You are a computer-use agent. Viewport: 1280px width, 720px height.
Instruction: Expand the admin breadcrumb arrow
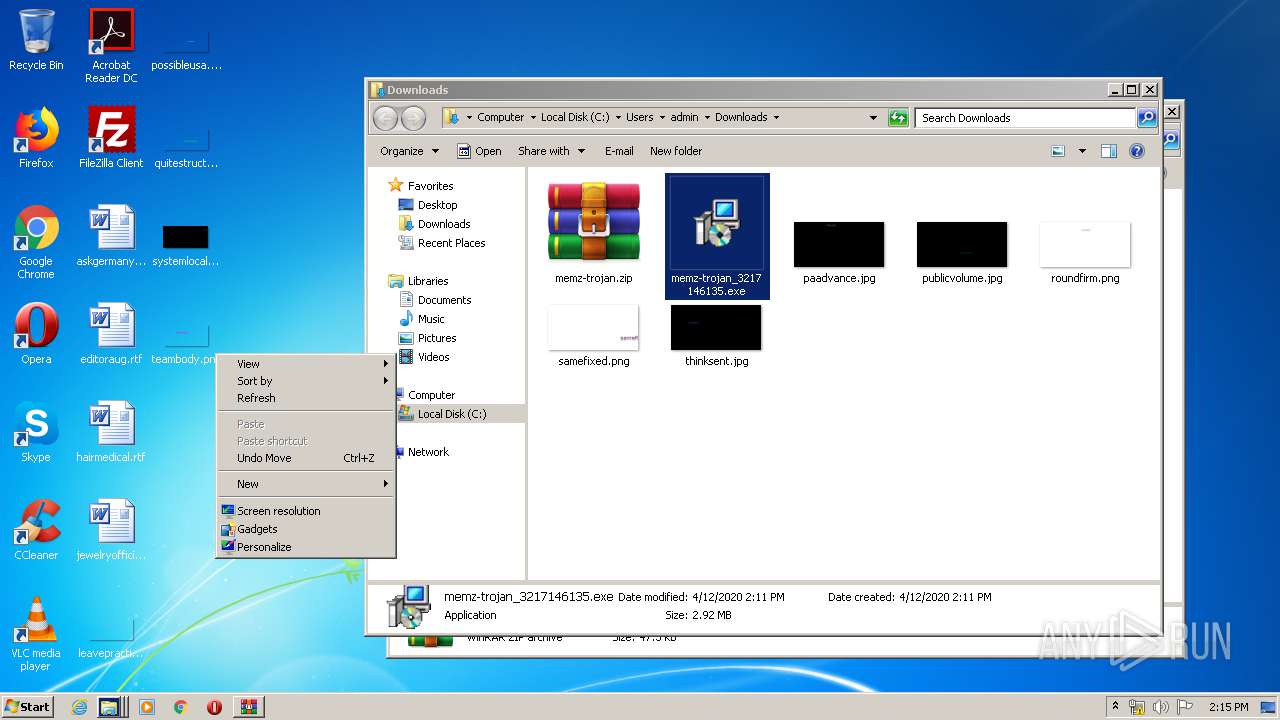click(706, 117)
